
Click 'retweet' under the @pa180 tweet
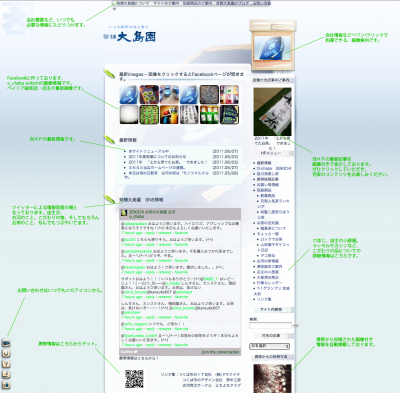point(165,244)
